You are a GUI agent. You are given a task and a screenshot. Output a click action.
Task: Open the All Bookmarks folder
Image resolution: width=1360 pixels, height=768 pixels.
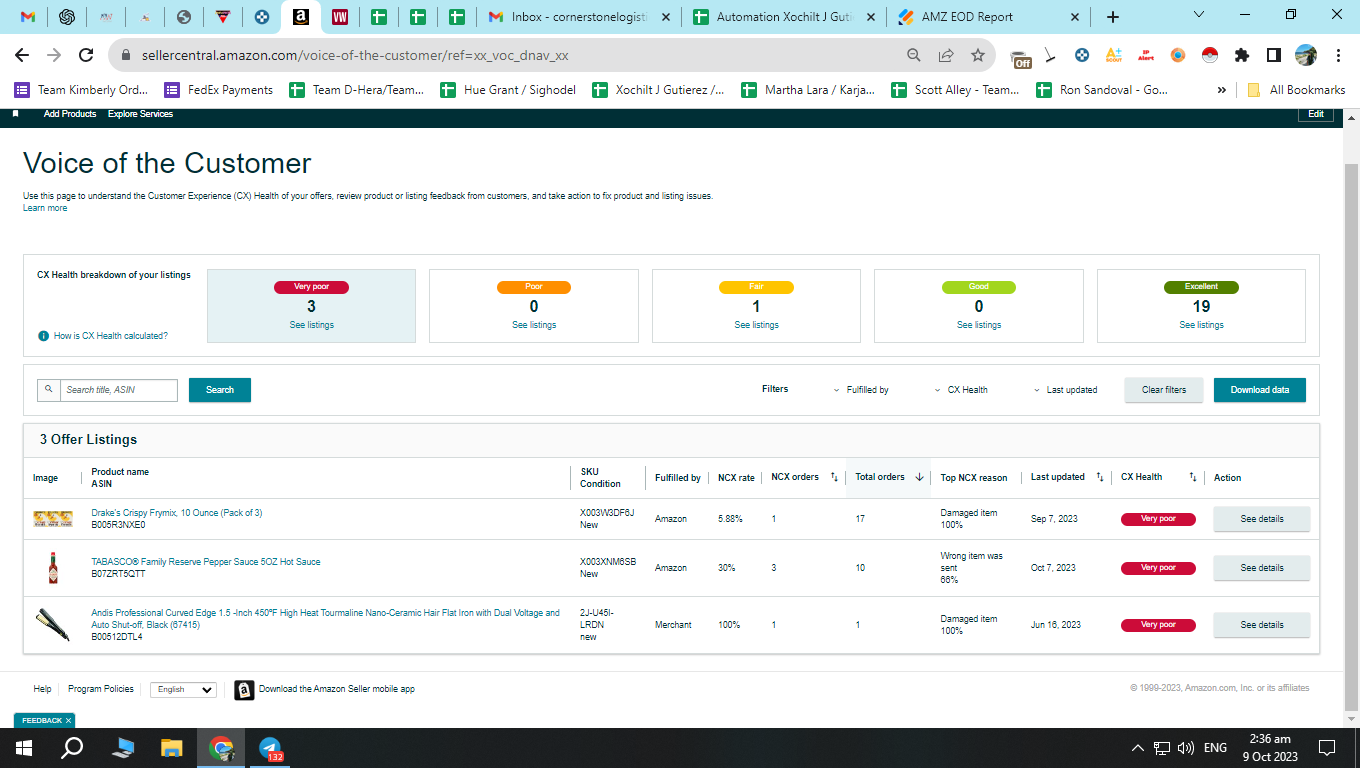[1296, 90]
